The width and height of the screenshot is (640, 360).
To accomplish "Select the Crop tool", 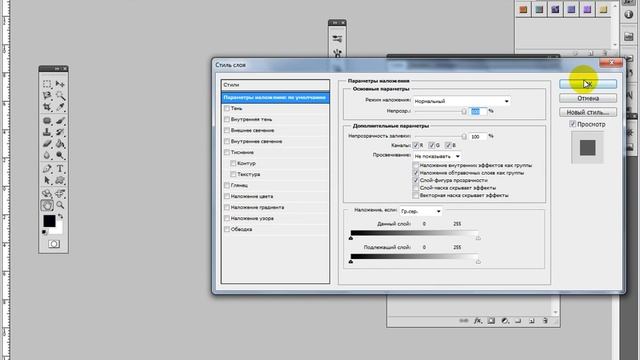I will pos(47,107).
